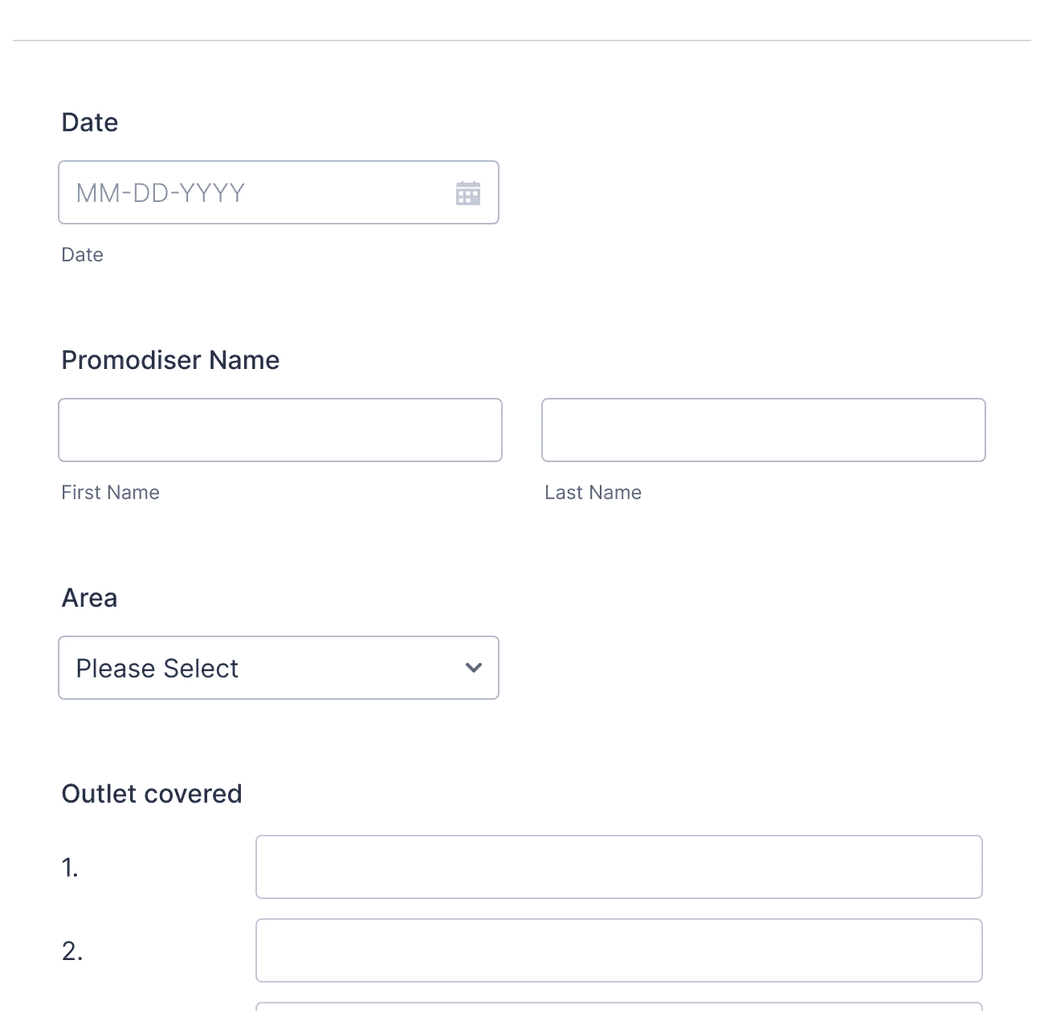
Task: Open the Please Select dropdown under Area
Action: tap(278, 667)
